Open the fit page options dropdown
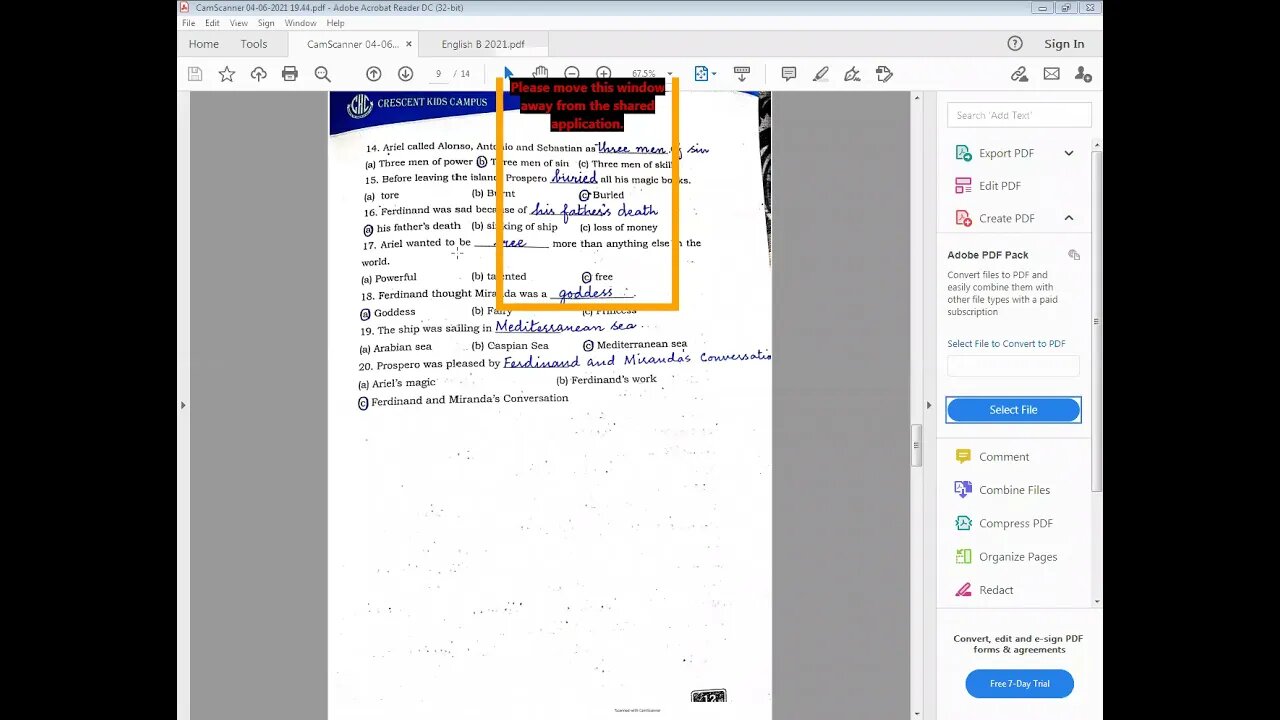This screenshot has width=1280, height=720. click(705, 74)
